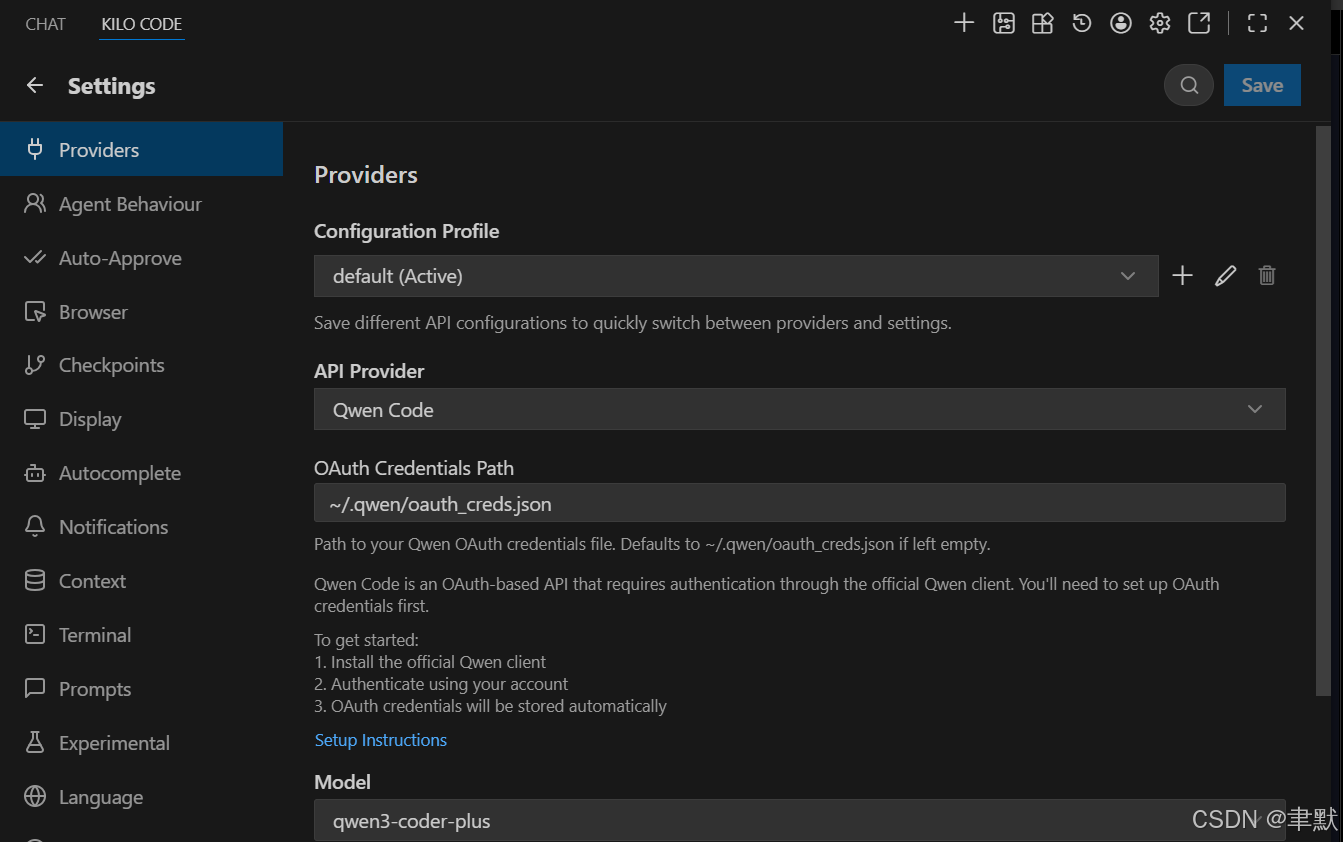
Task: Close the Kilo Code panel with X
Action: [x=1297, y=23]
